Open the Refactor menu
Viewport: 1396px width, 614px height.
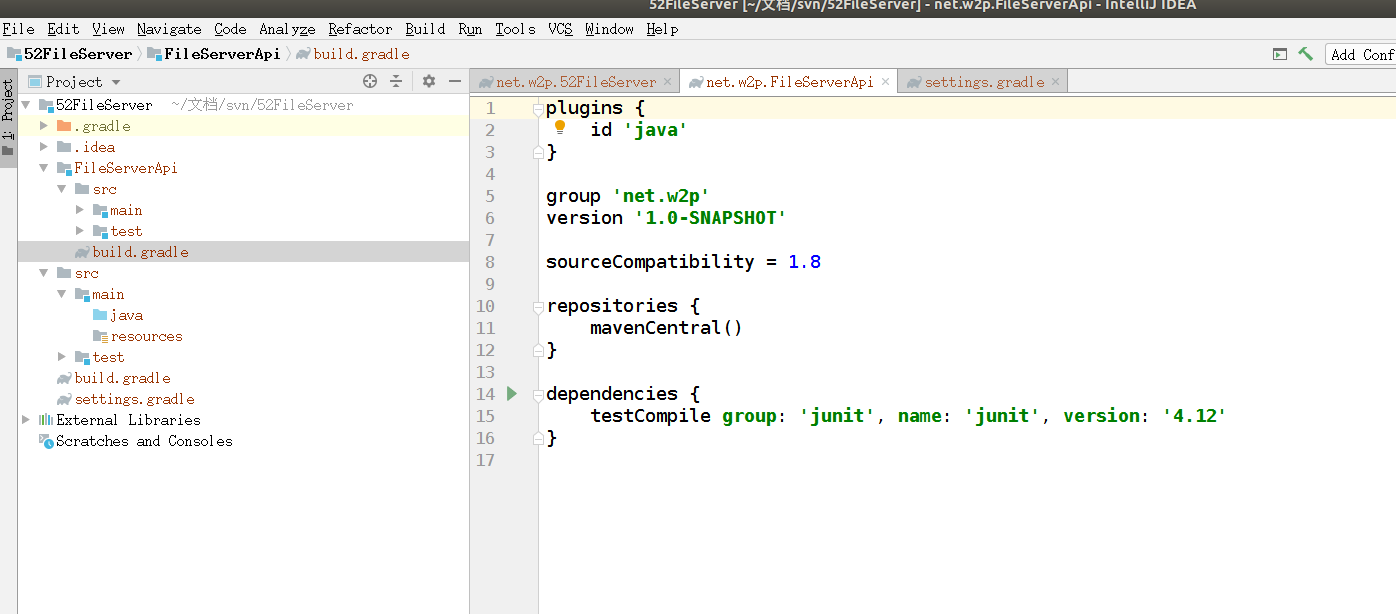[x=359, y=28]
